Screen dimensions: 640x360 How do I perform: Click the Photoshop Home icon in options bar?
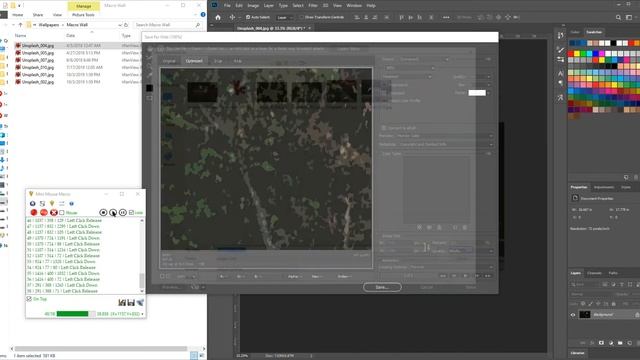(x=218, y=18)
